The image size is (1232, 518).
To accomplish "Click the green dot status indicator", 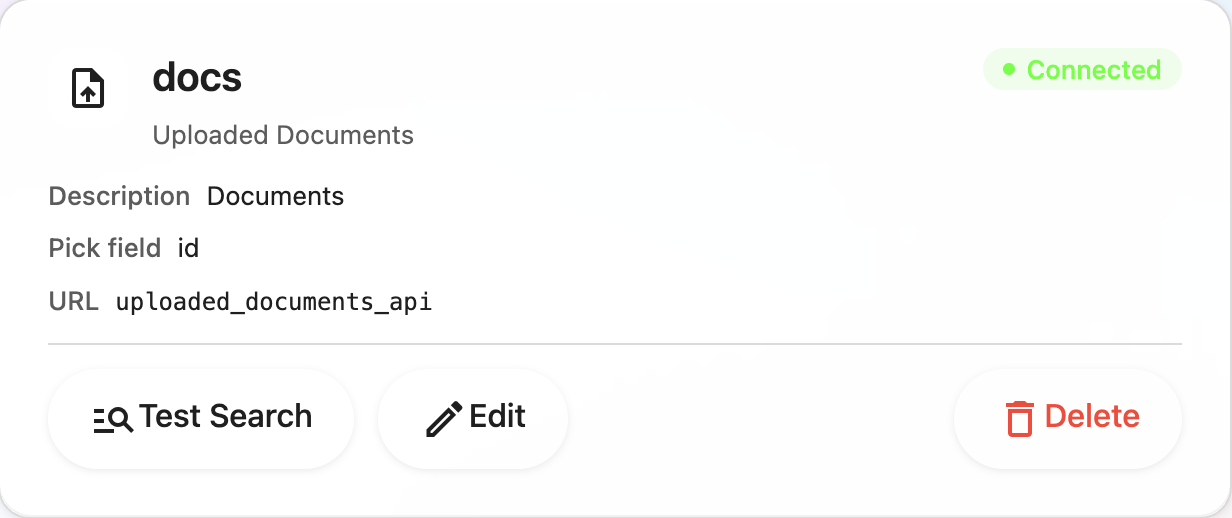I will pos(1009,70).
